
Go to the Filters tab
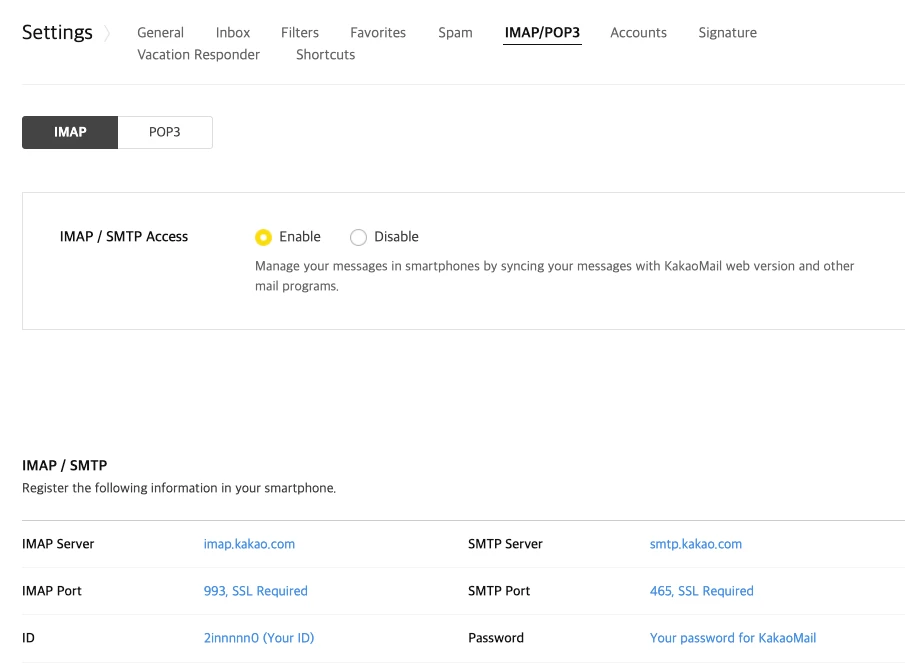click(x=300, y=33)
